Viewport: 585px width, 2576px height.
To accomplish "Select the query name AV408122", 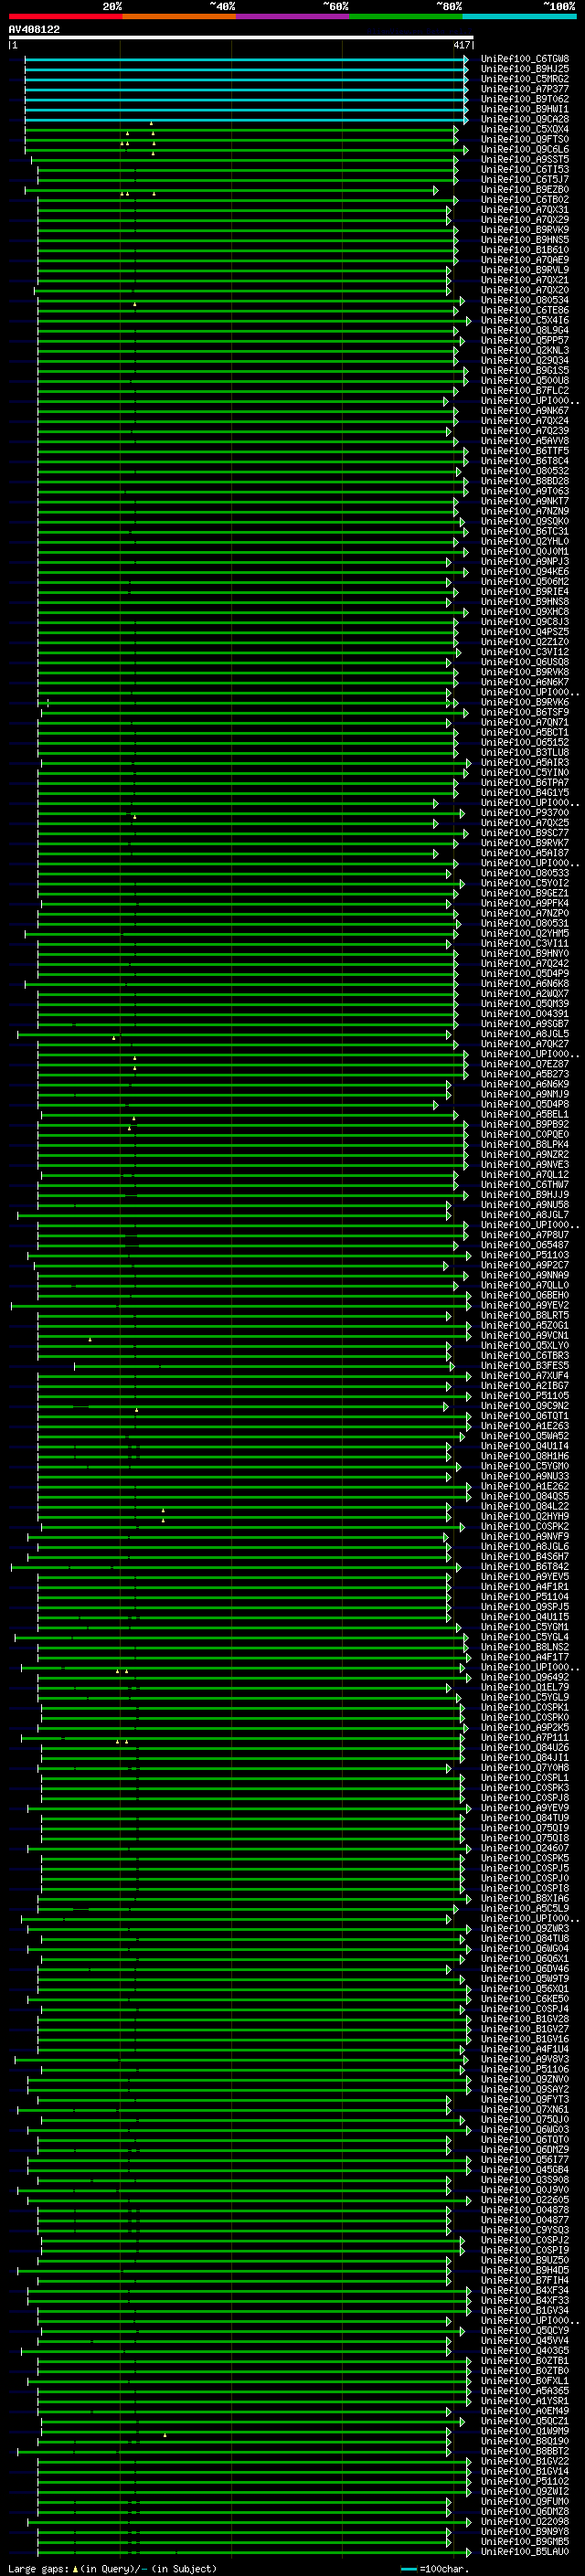I will pos(34,30).
